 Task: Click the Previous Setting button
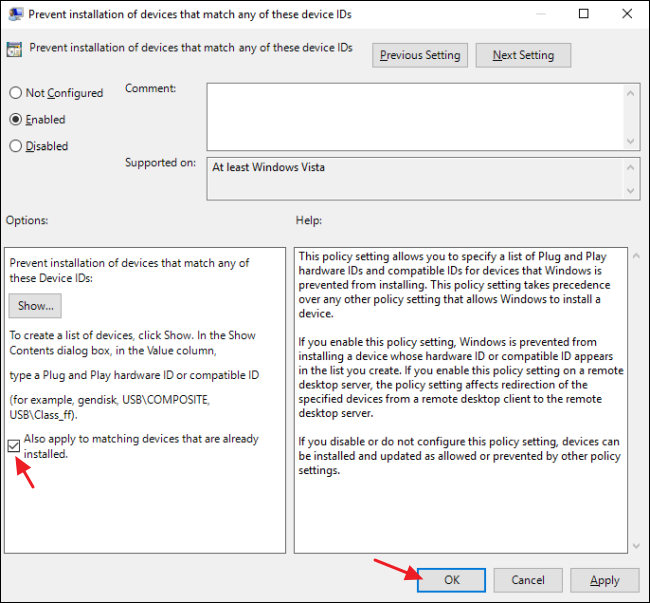[x=420, y=55]
